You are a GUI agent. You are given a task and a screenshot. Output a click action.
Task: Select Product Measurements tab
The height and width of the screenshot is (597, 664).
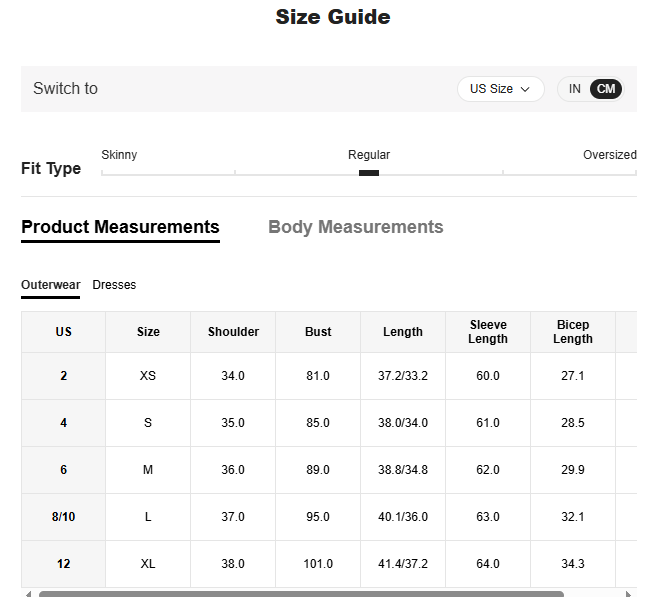point(120,227)
